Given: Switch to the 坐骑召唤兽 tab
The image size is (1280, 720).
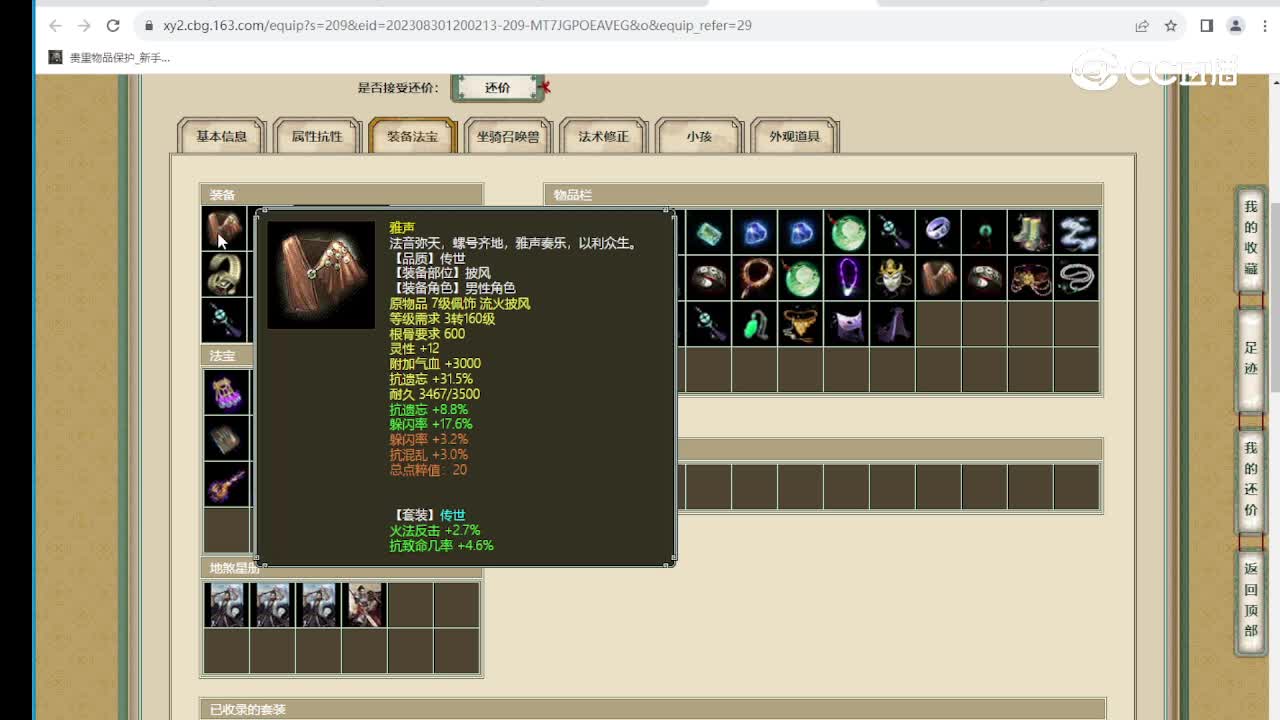Looking at the screenshot, I should click(508, 136).
